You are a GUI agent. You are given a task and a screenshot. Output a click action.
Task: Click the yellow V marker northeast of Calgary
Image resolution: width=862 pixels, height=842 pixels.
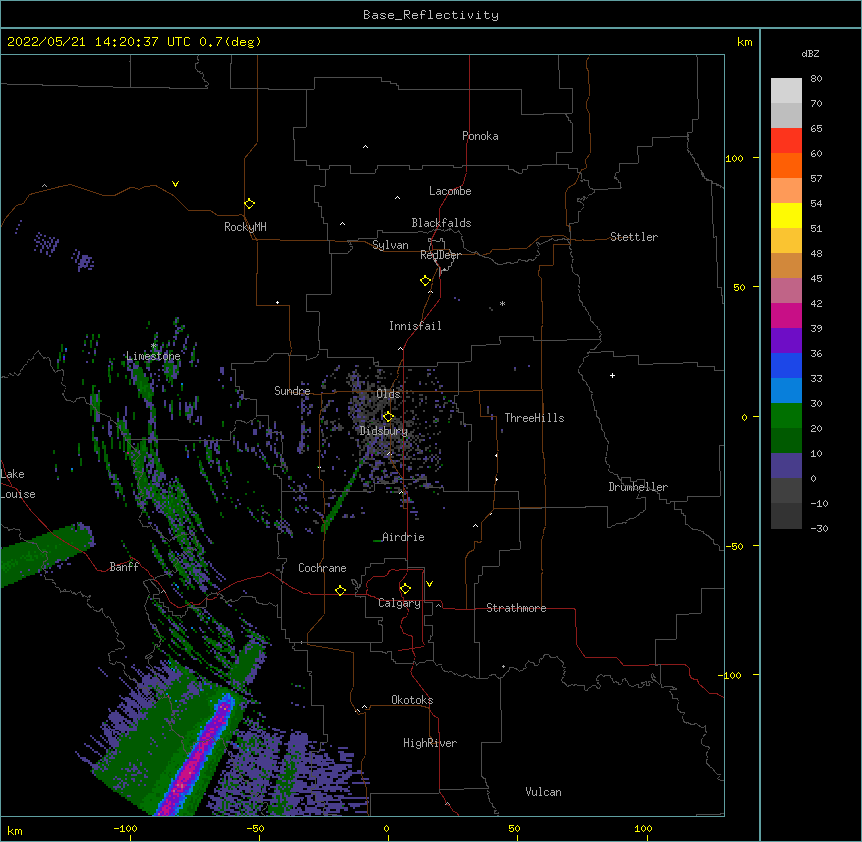pos(429,584)
